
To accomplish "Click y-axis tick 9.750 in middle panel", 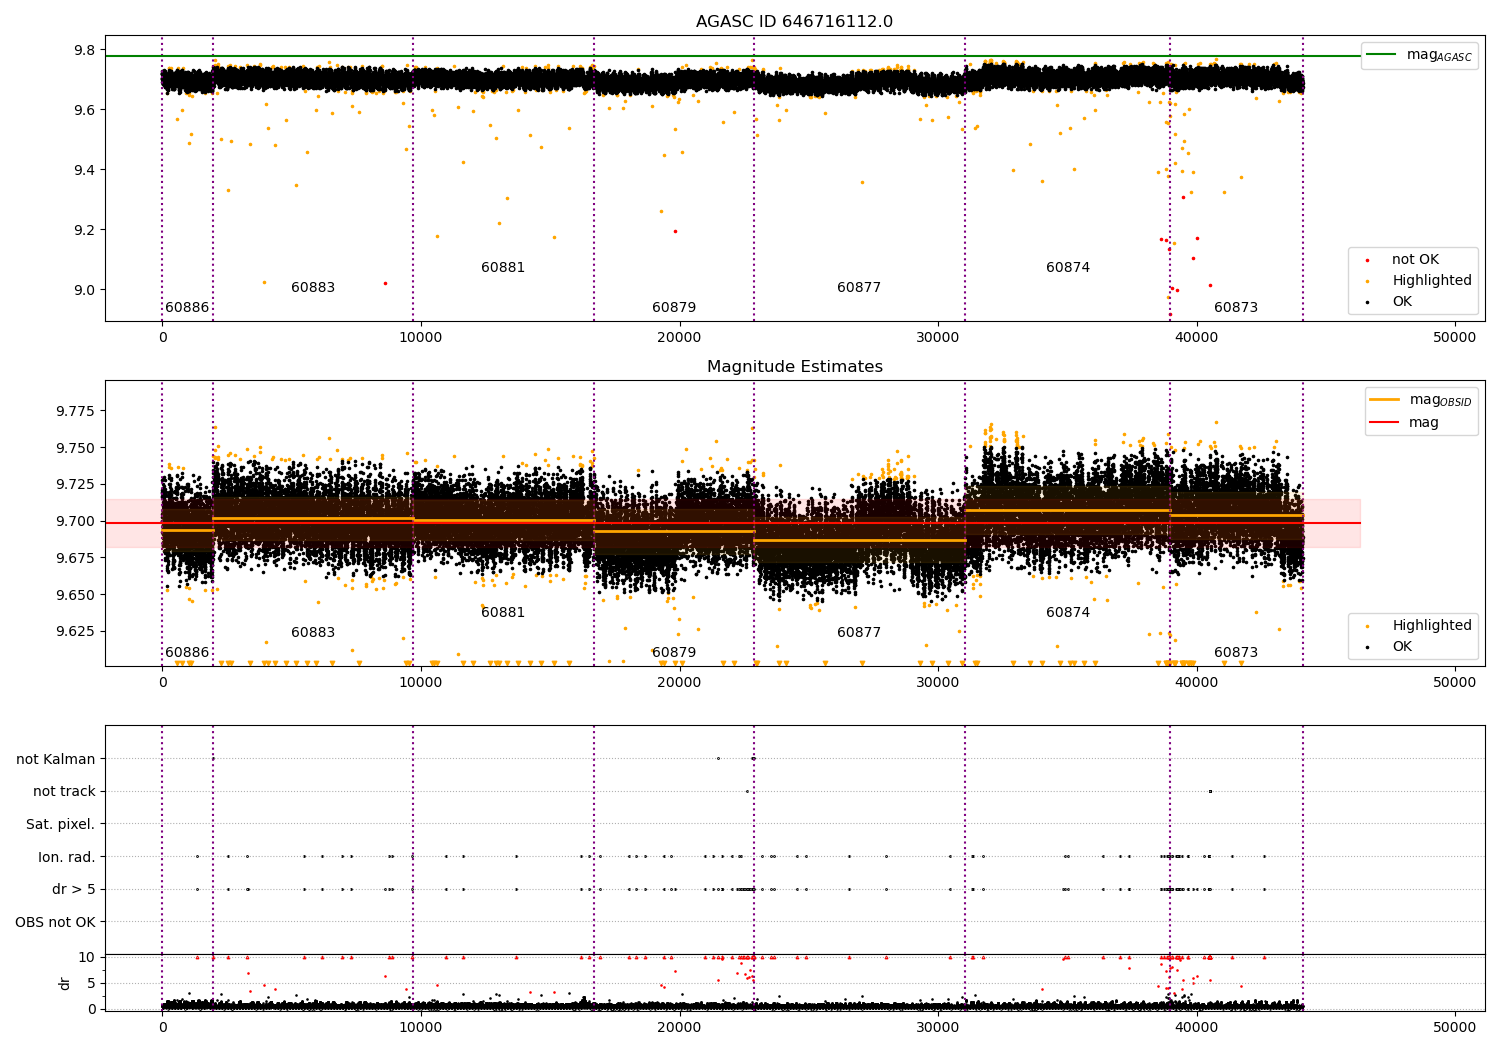I will pyautogui.click(x=76, y=448).
